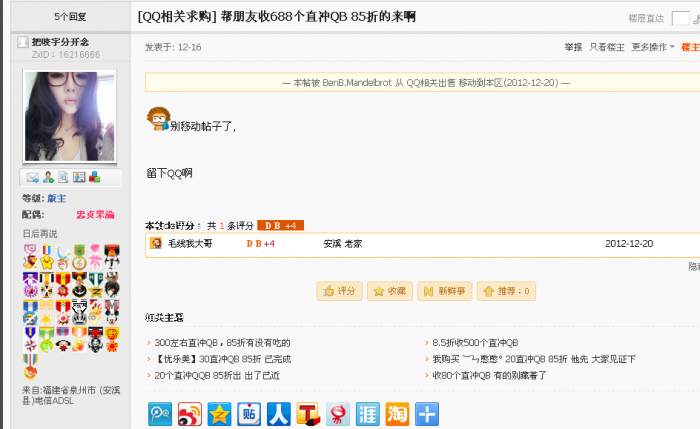Click the pink ribbon medal badge
Image resolution: width=700 pixels, height=429 pixels.
tap(96, 256)
